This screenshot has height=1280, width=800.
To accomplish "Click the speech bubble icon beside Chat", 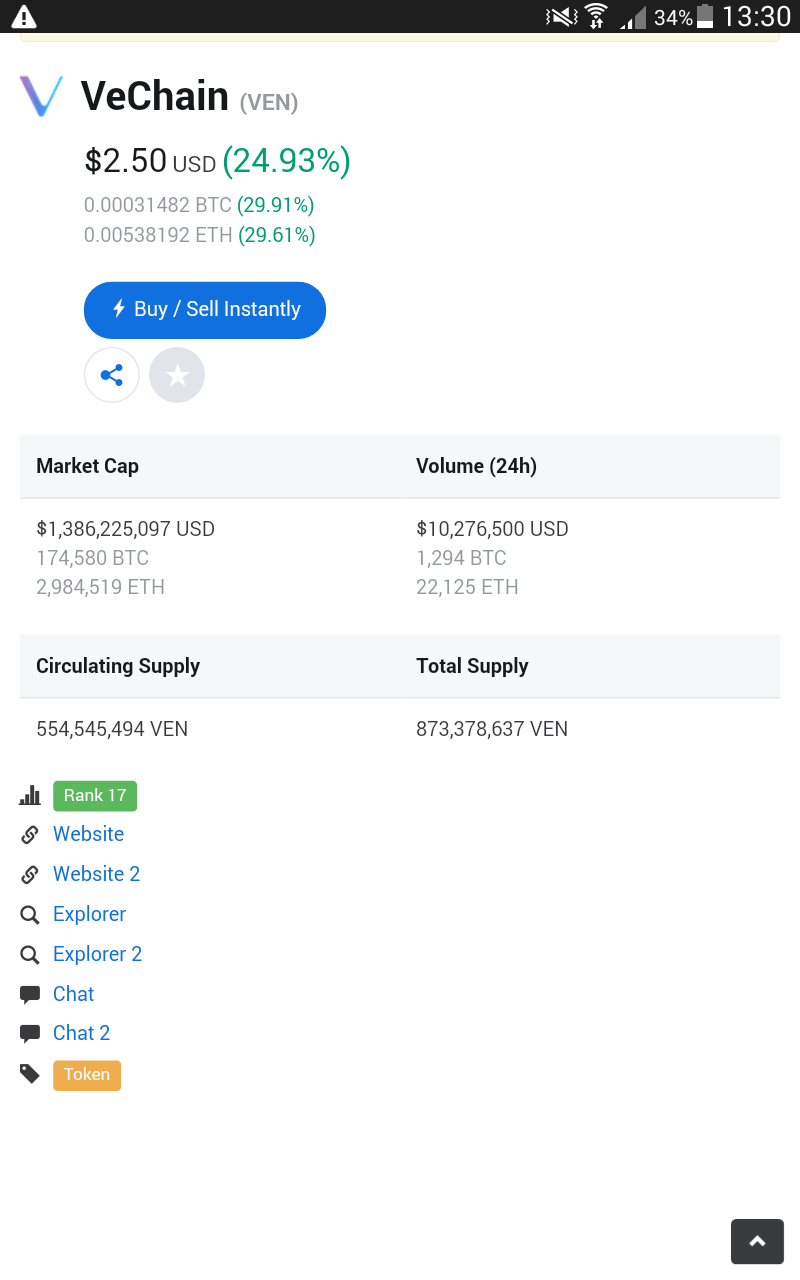I will click(30, 994).
